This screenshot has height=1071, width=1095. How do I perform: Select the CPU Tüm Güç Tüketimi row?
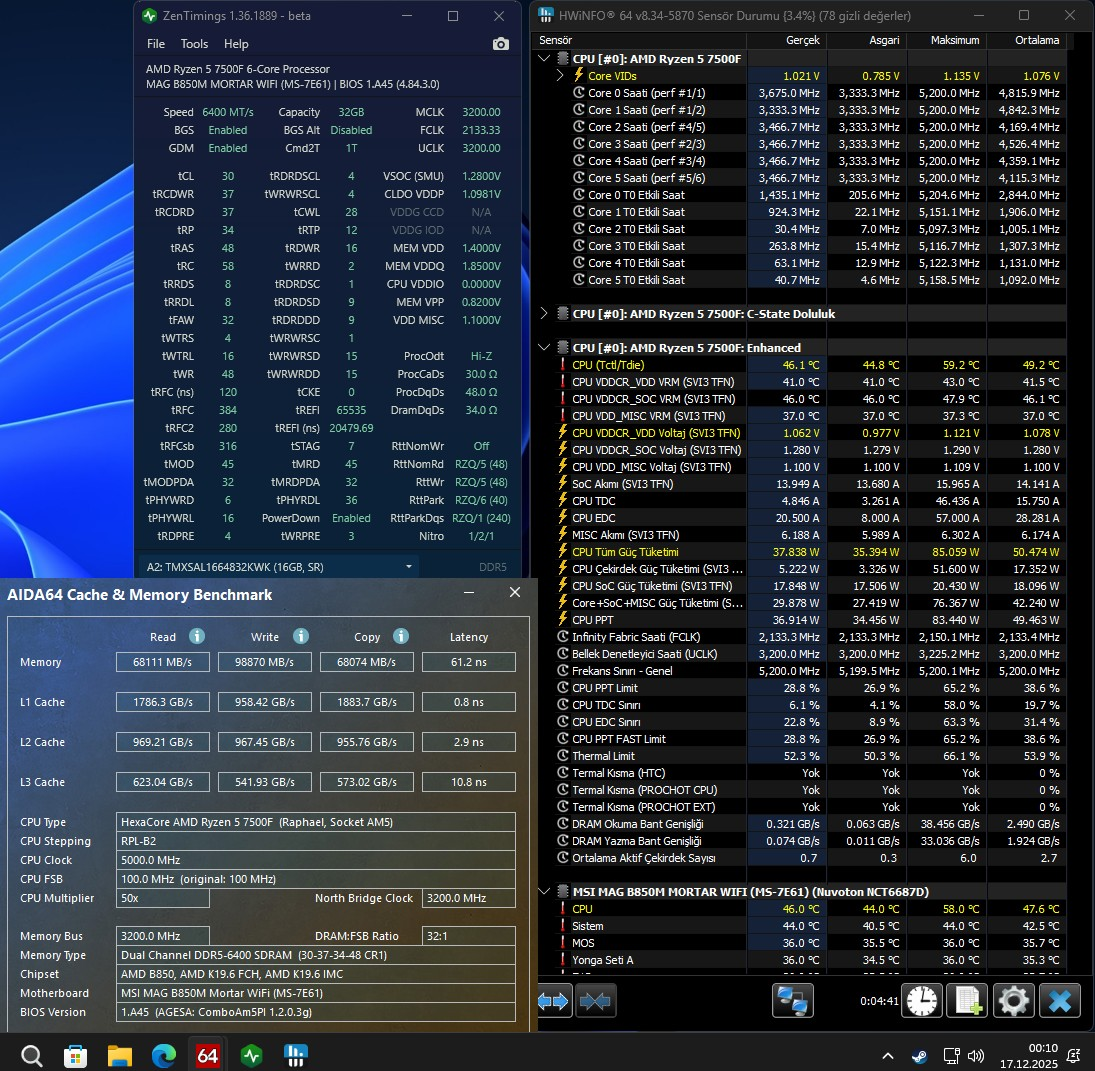(802, 552)
